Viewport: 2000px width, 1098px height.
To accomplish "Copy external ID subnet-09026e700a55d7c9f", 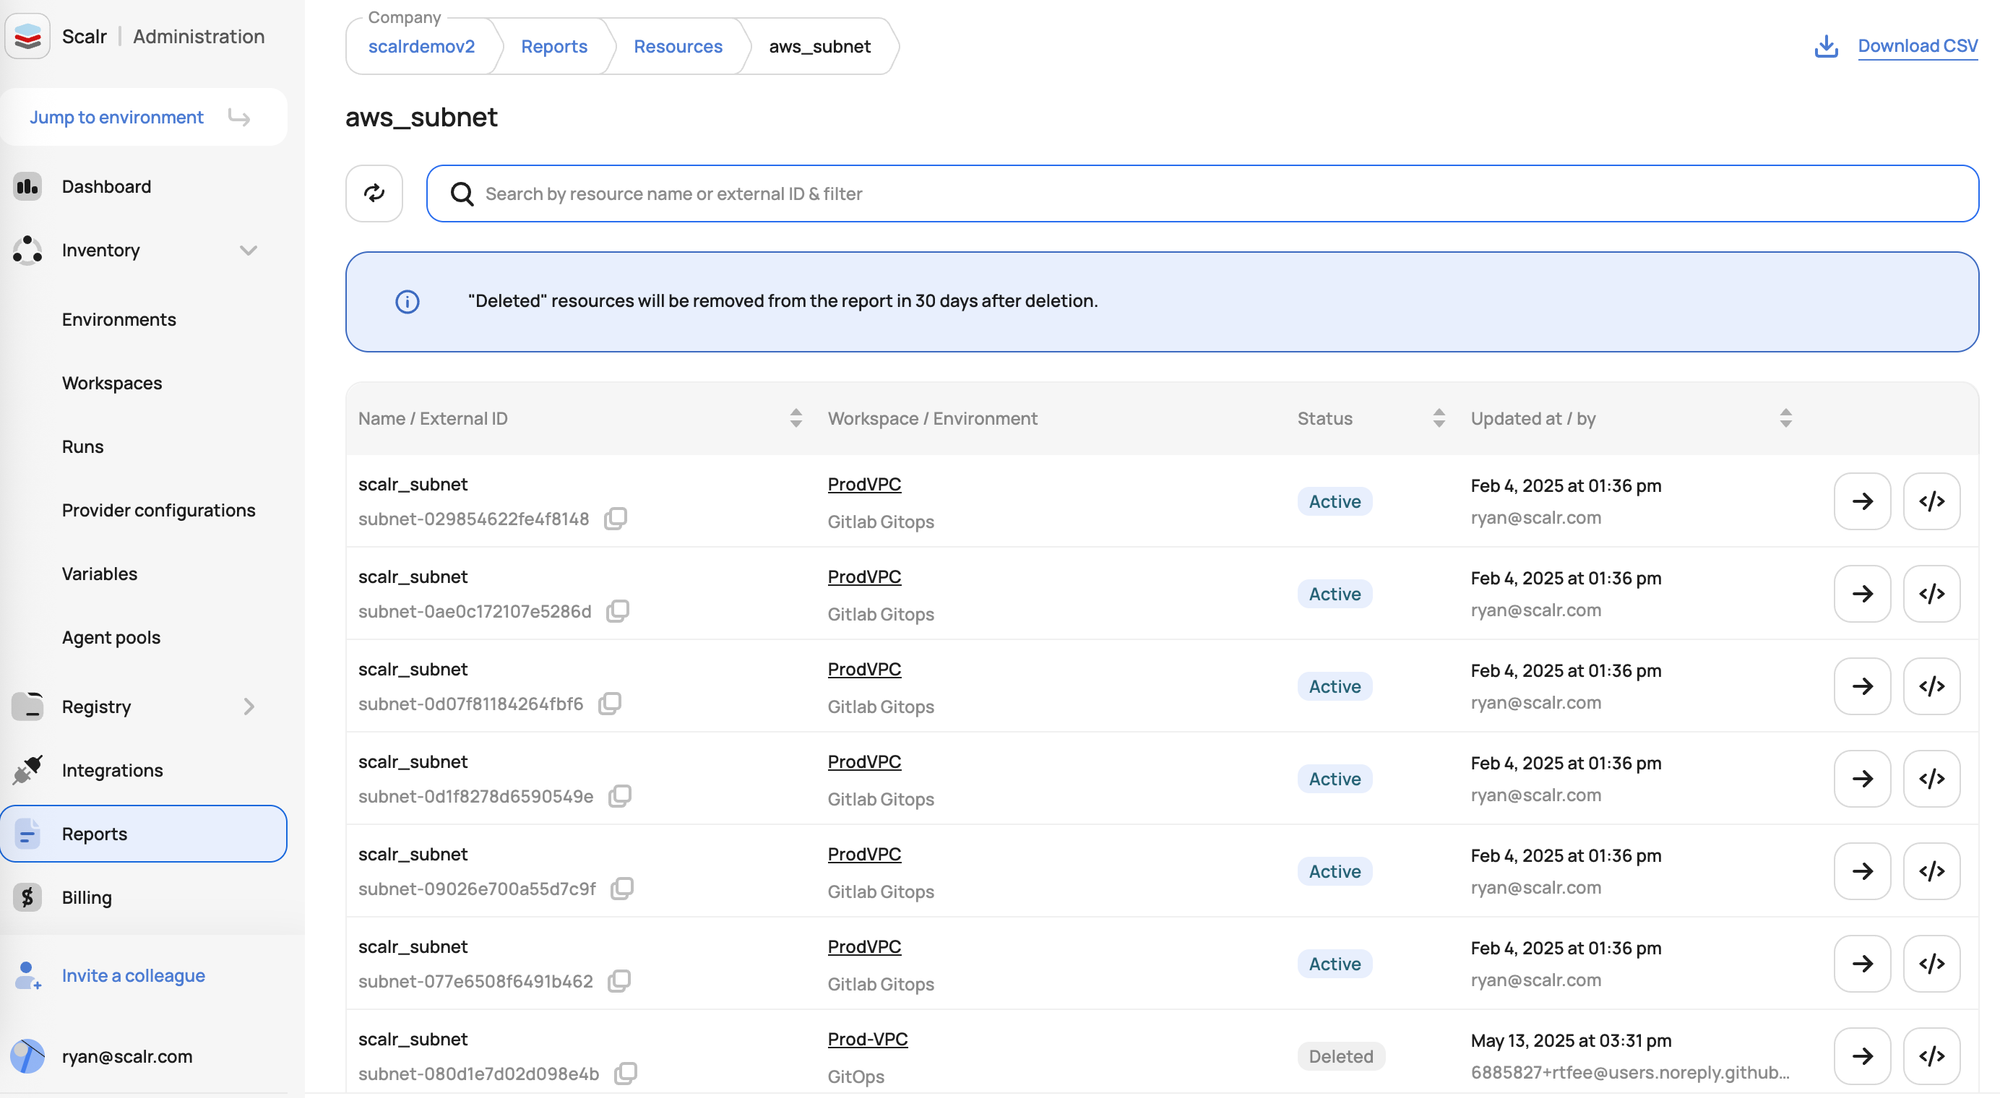I will click(622, 888).
